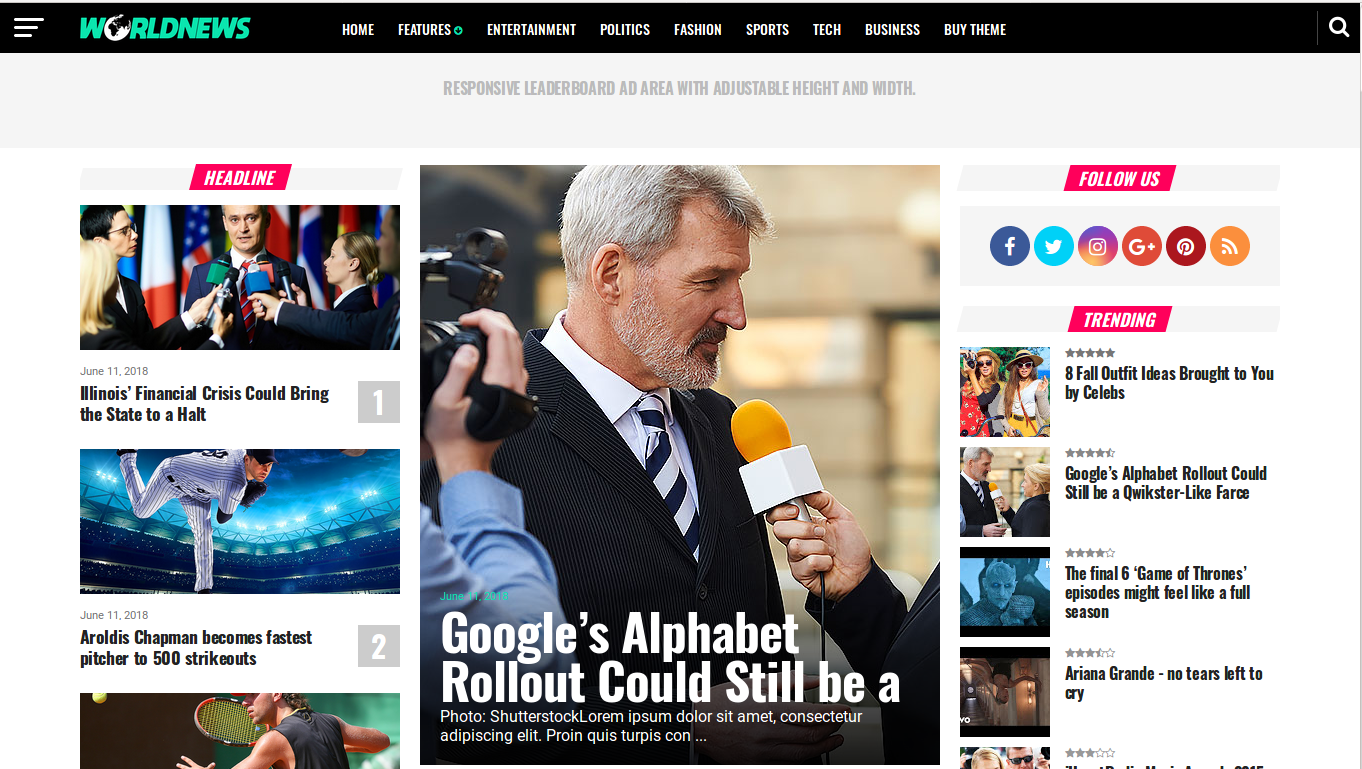
Task: Open the search magnifier icon
Action: click(x=1339, y=27)
